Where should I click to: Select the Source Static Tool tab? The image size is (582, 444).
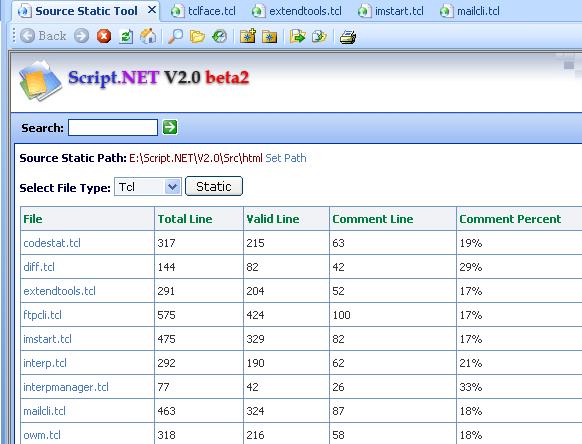click(86, 11)
